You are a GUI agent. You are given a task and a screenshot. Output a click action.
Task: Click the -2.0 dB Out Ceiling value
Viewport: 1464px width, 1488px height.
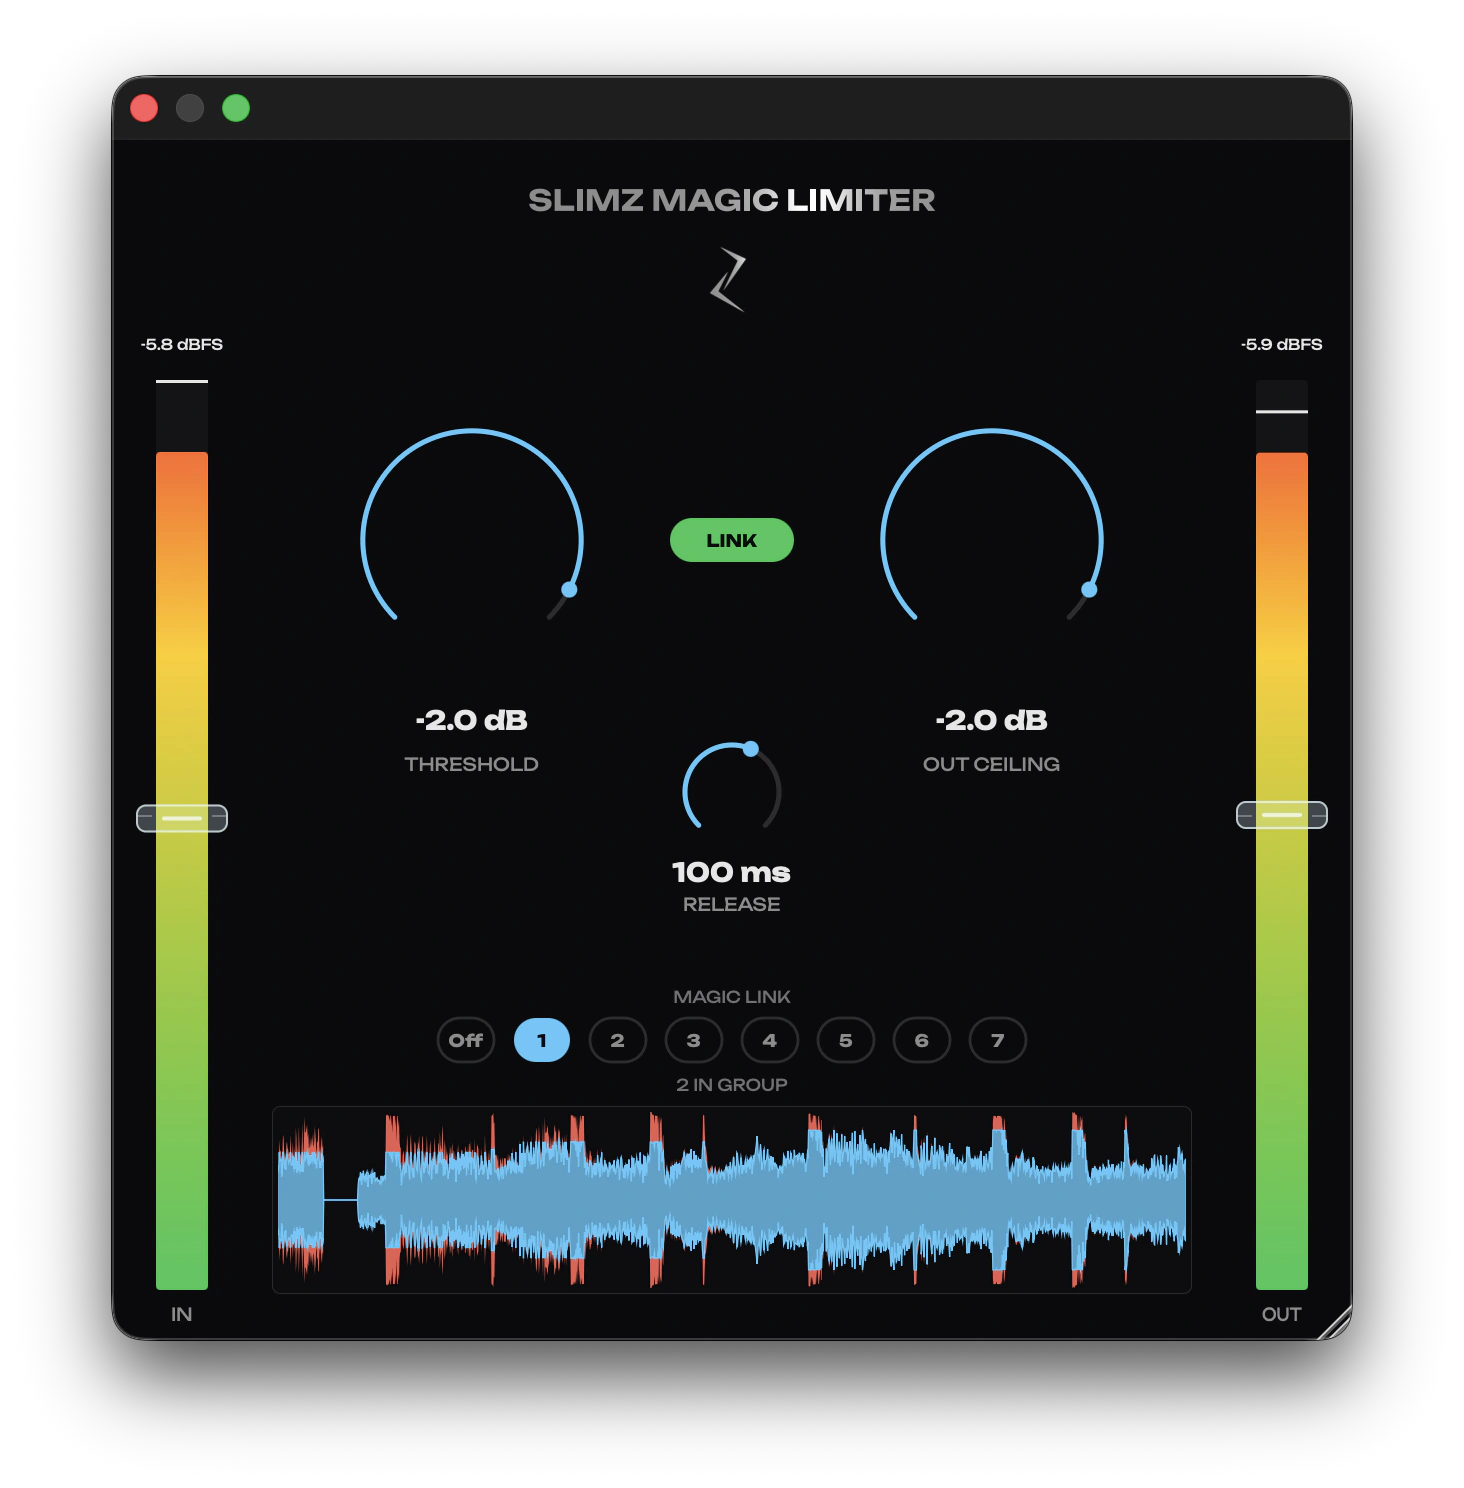[x=992, y=720]
